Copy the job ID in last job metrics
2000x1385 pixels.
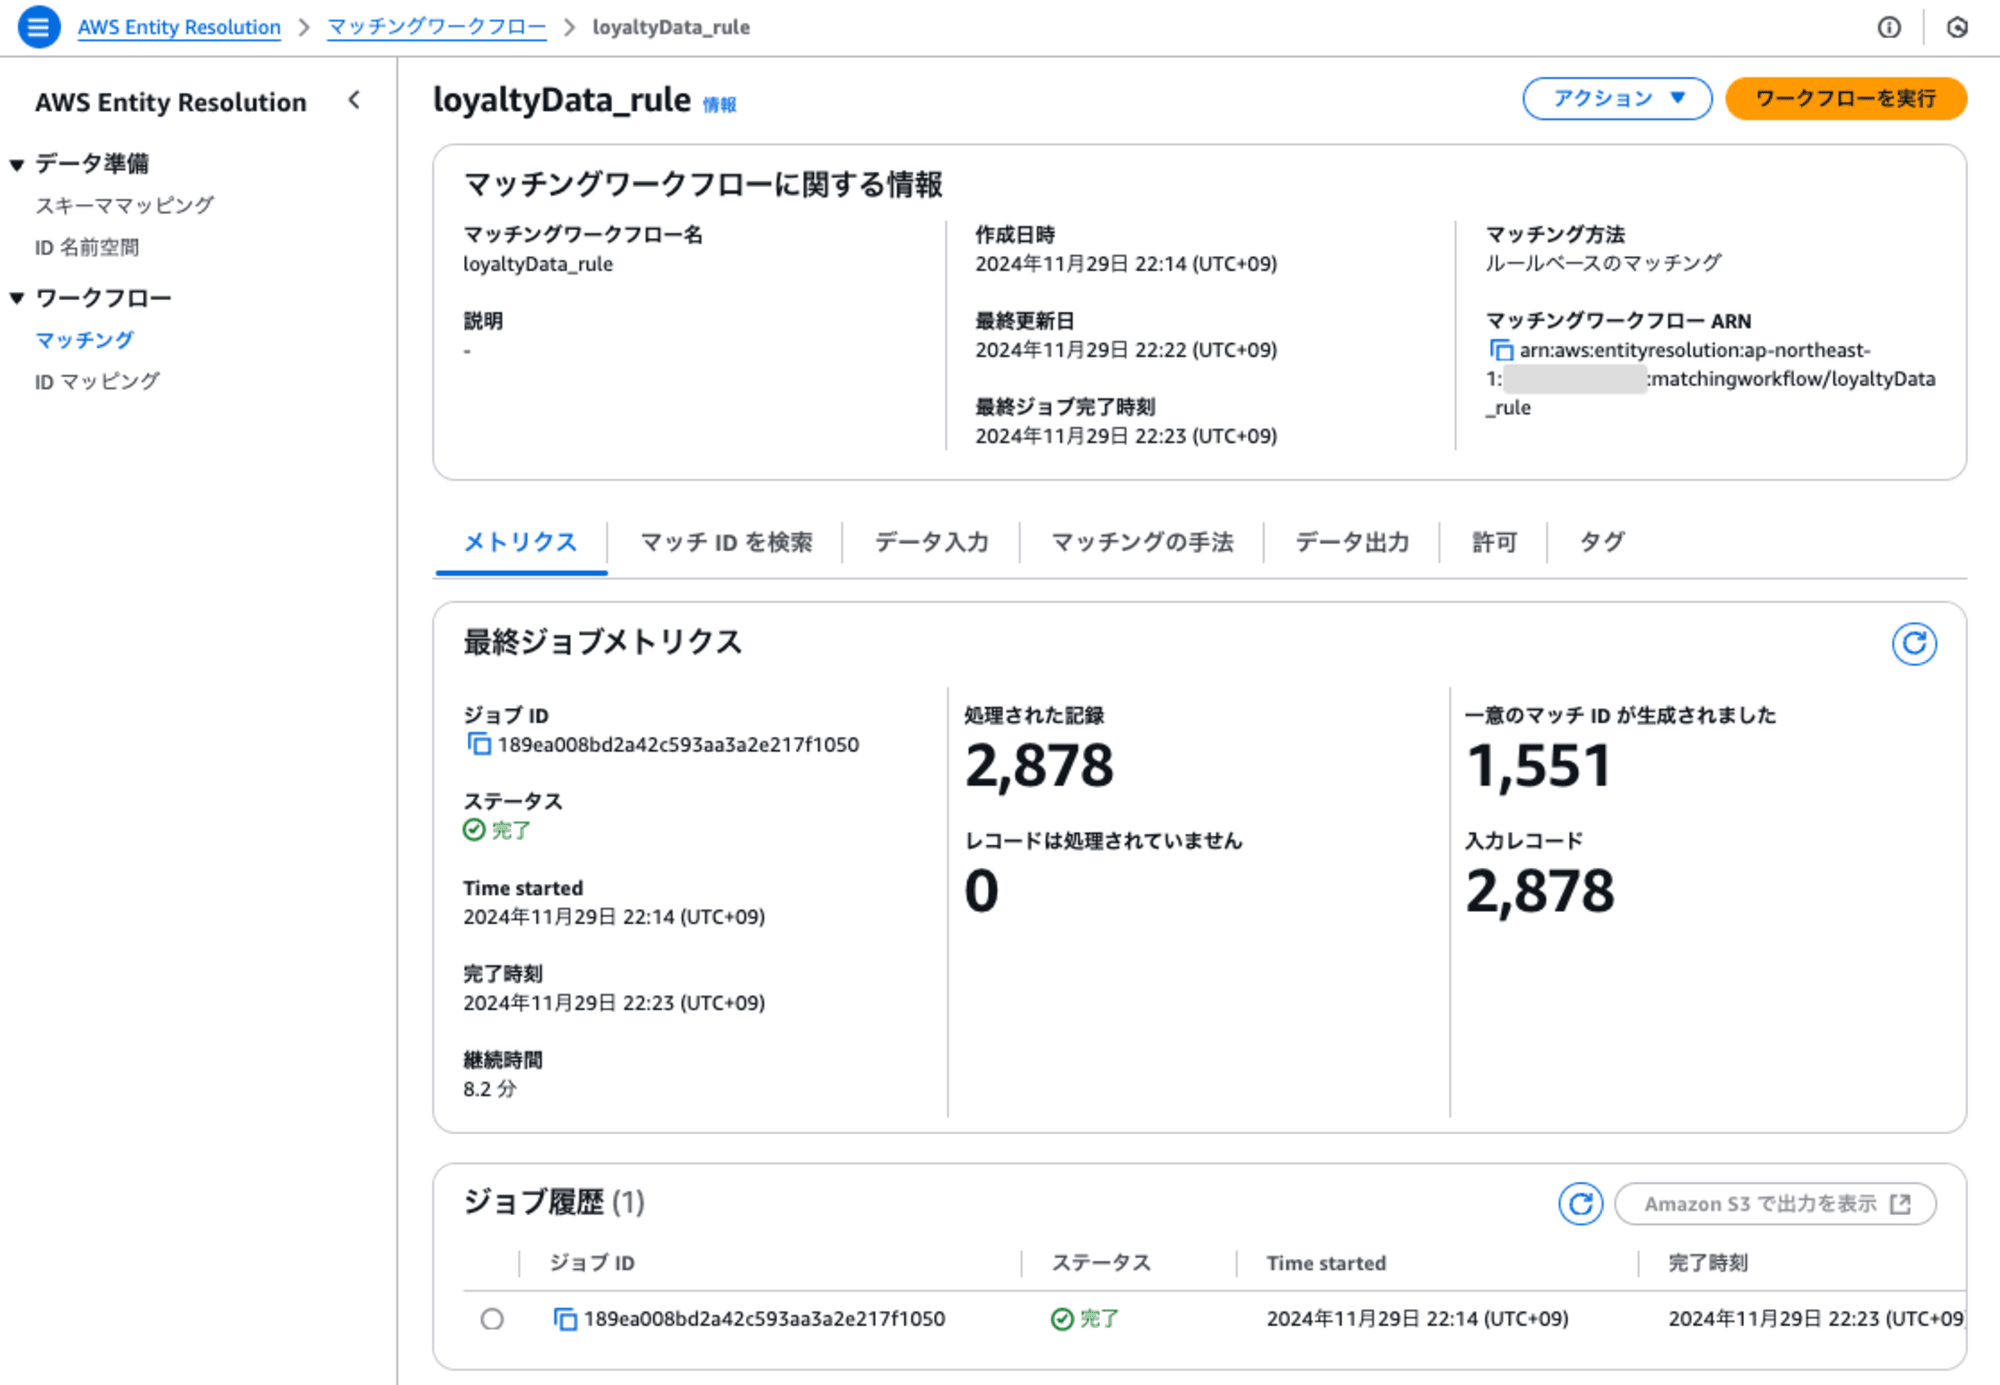479,744
